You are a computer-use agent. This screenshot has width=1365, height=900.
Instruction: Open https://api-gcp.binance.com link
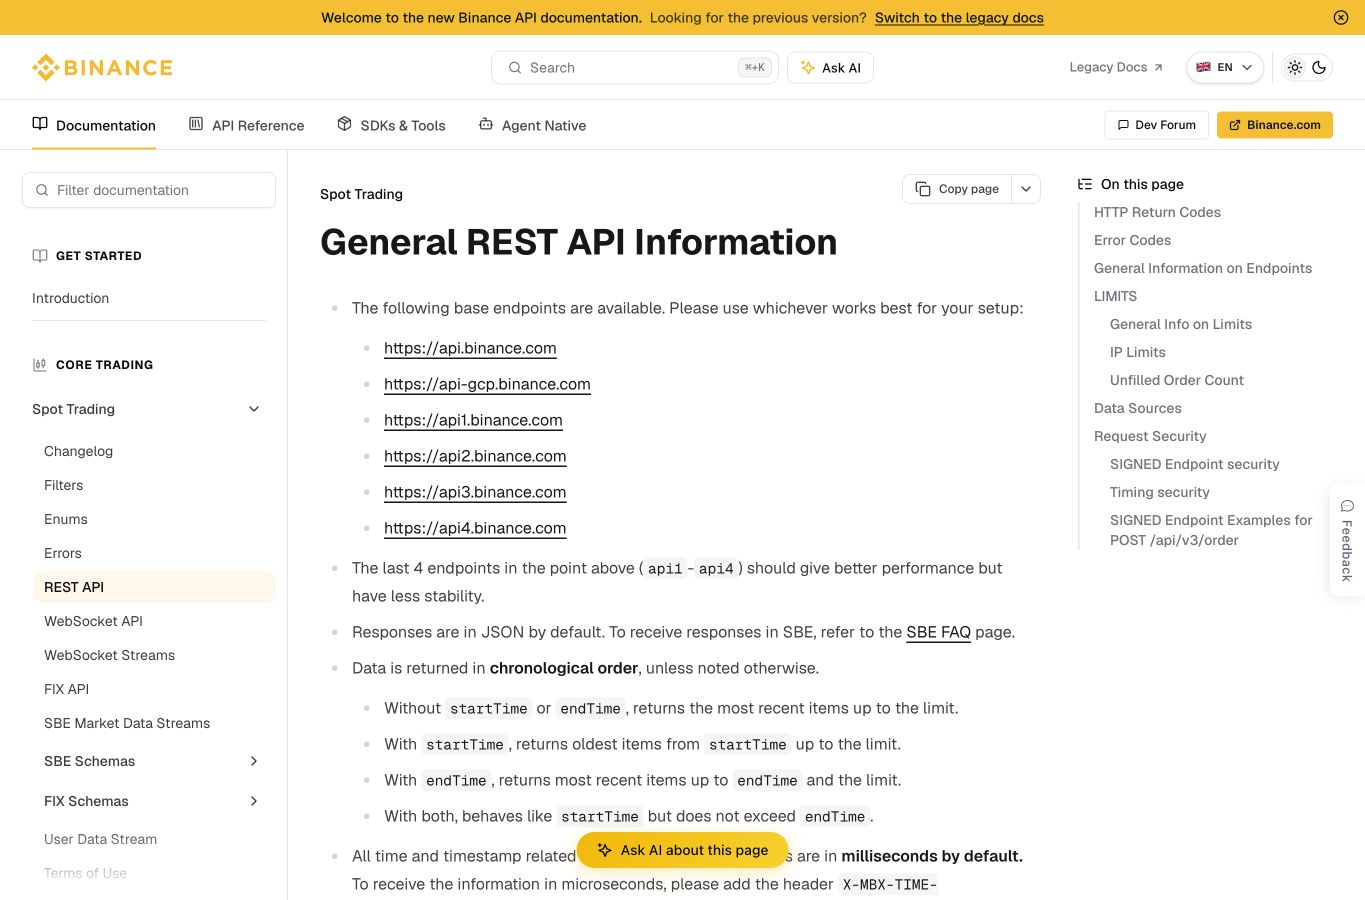click(487, 384)
